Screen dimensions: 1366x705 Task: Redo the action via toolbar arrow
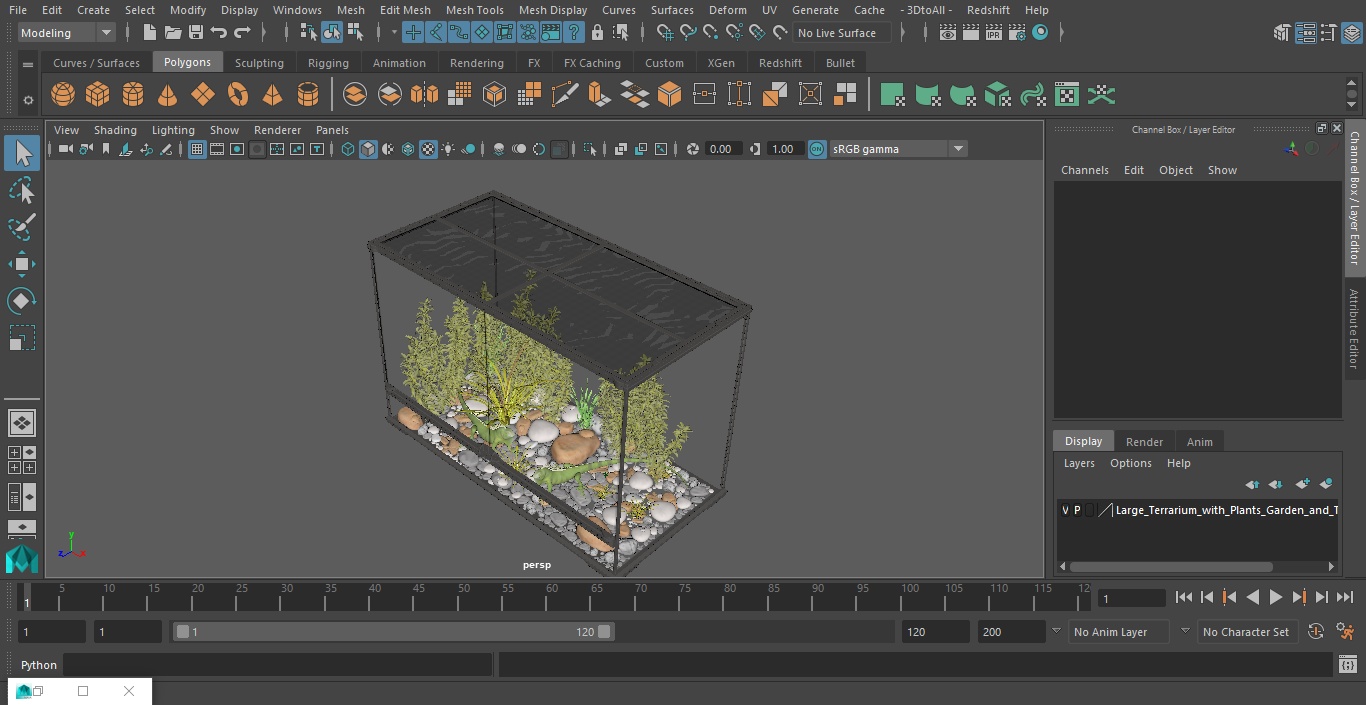[x=242, y=33]
